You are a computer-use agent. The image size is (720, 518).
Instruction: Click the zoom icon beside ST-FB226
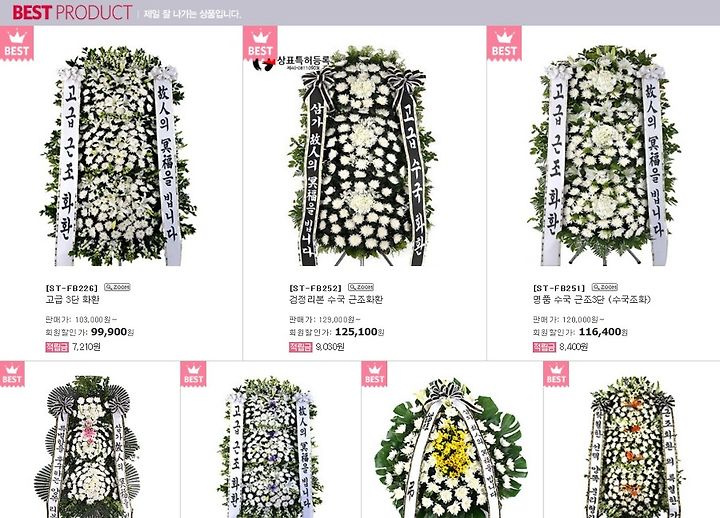[117, 287]
